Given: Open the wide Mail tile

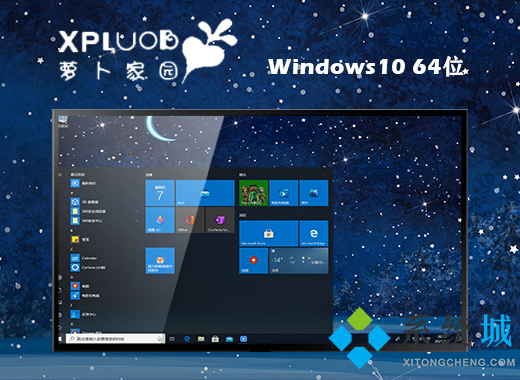Looking at the screenshot, I should [x=205, y=193].
